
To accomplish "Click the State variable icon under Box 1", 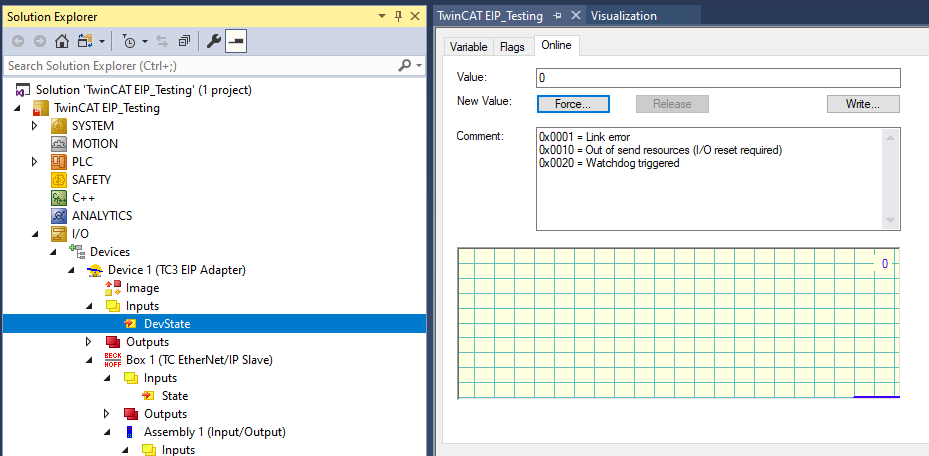I will (148, 396).
